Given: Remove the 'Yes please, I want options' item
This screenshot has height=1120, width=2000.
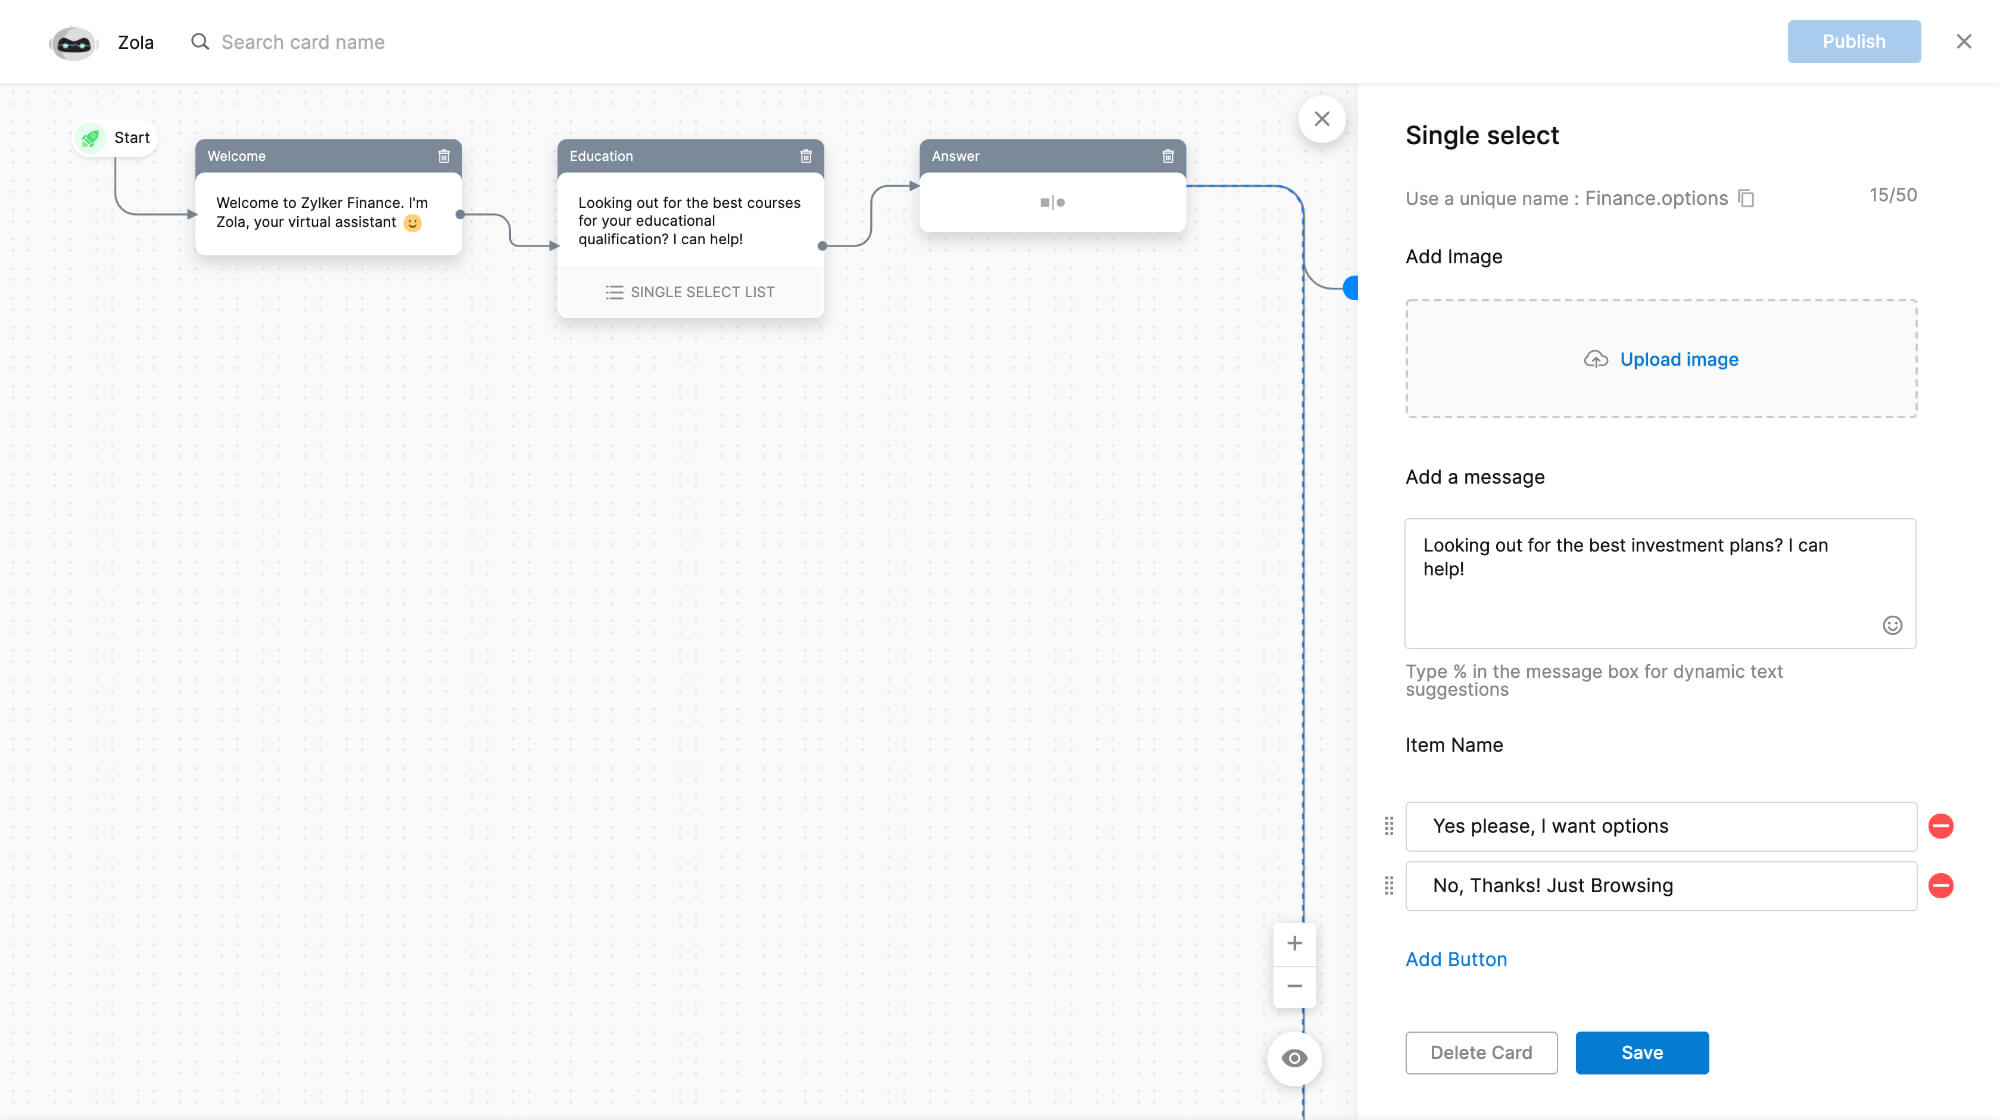Looking at the screenshot, I should point(1940,826).
